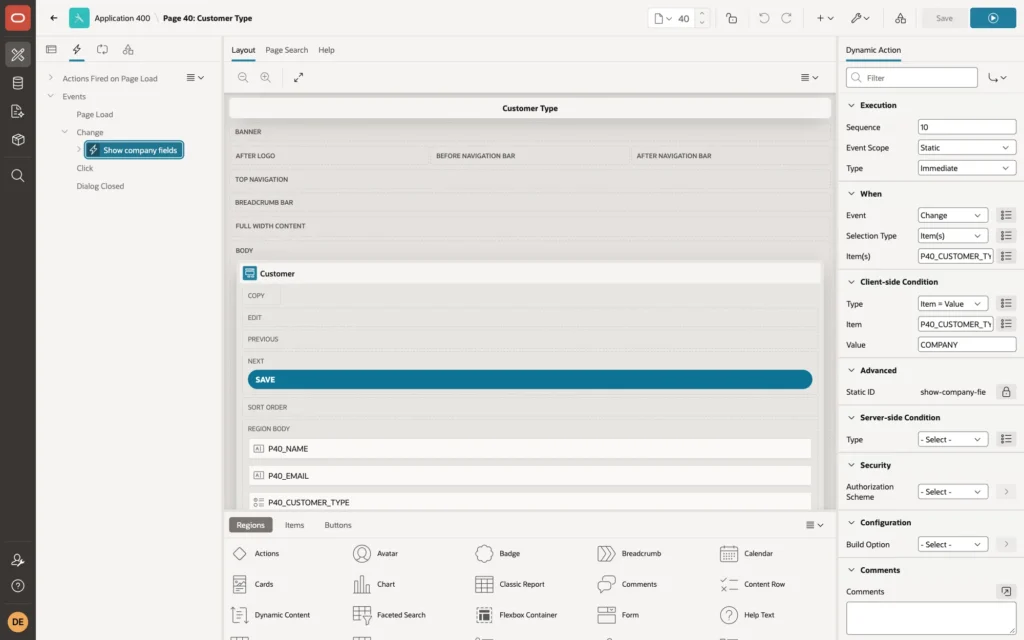The image size is (1024, 640).
Task: Collapse the Events tree node
Action: tap(50, 96)
